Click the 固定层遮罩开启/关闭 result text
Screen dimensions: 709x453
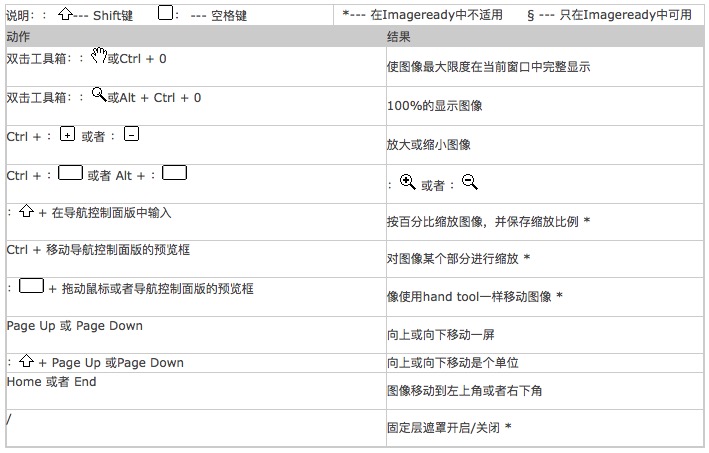point(449,428)
